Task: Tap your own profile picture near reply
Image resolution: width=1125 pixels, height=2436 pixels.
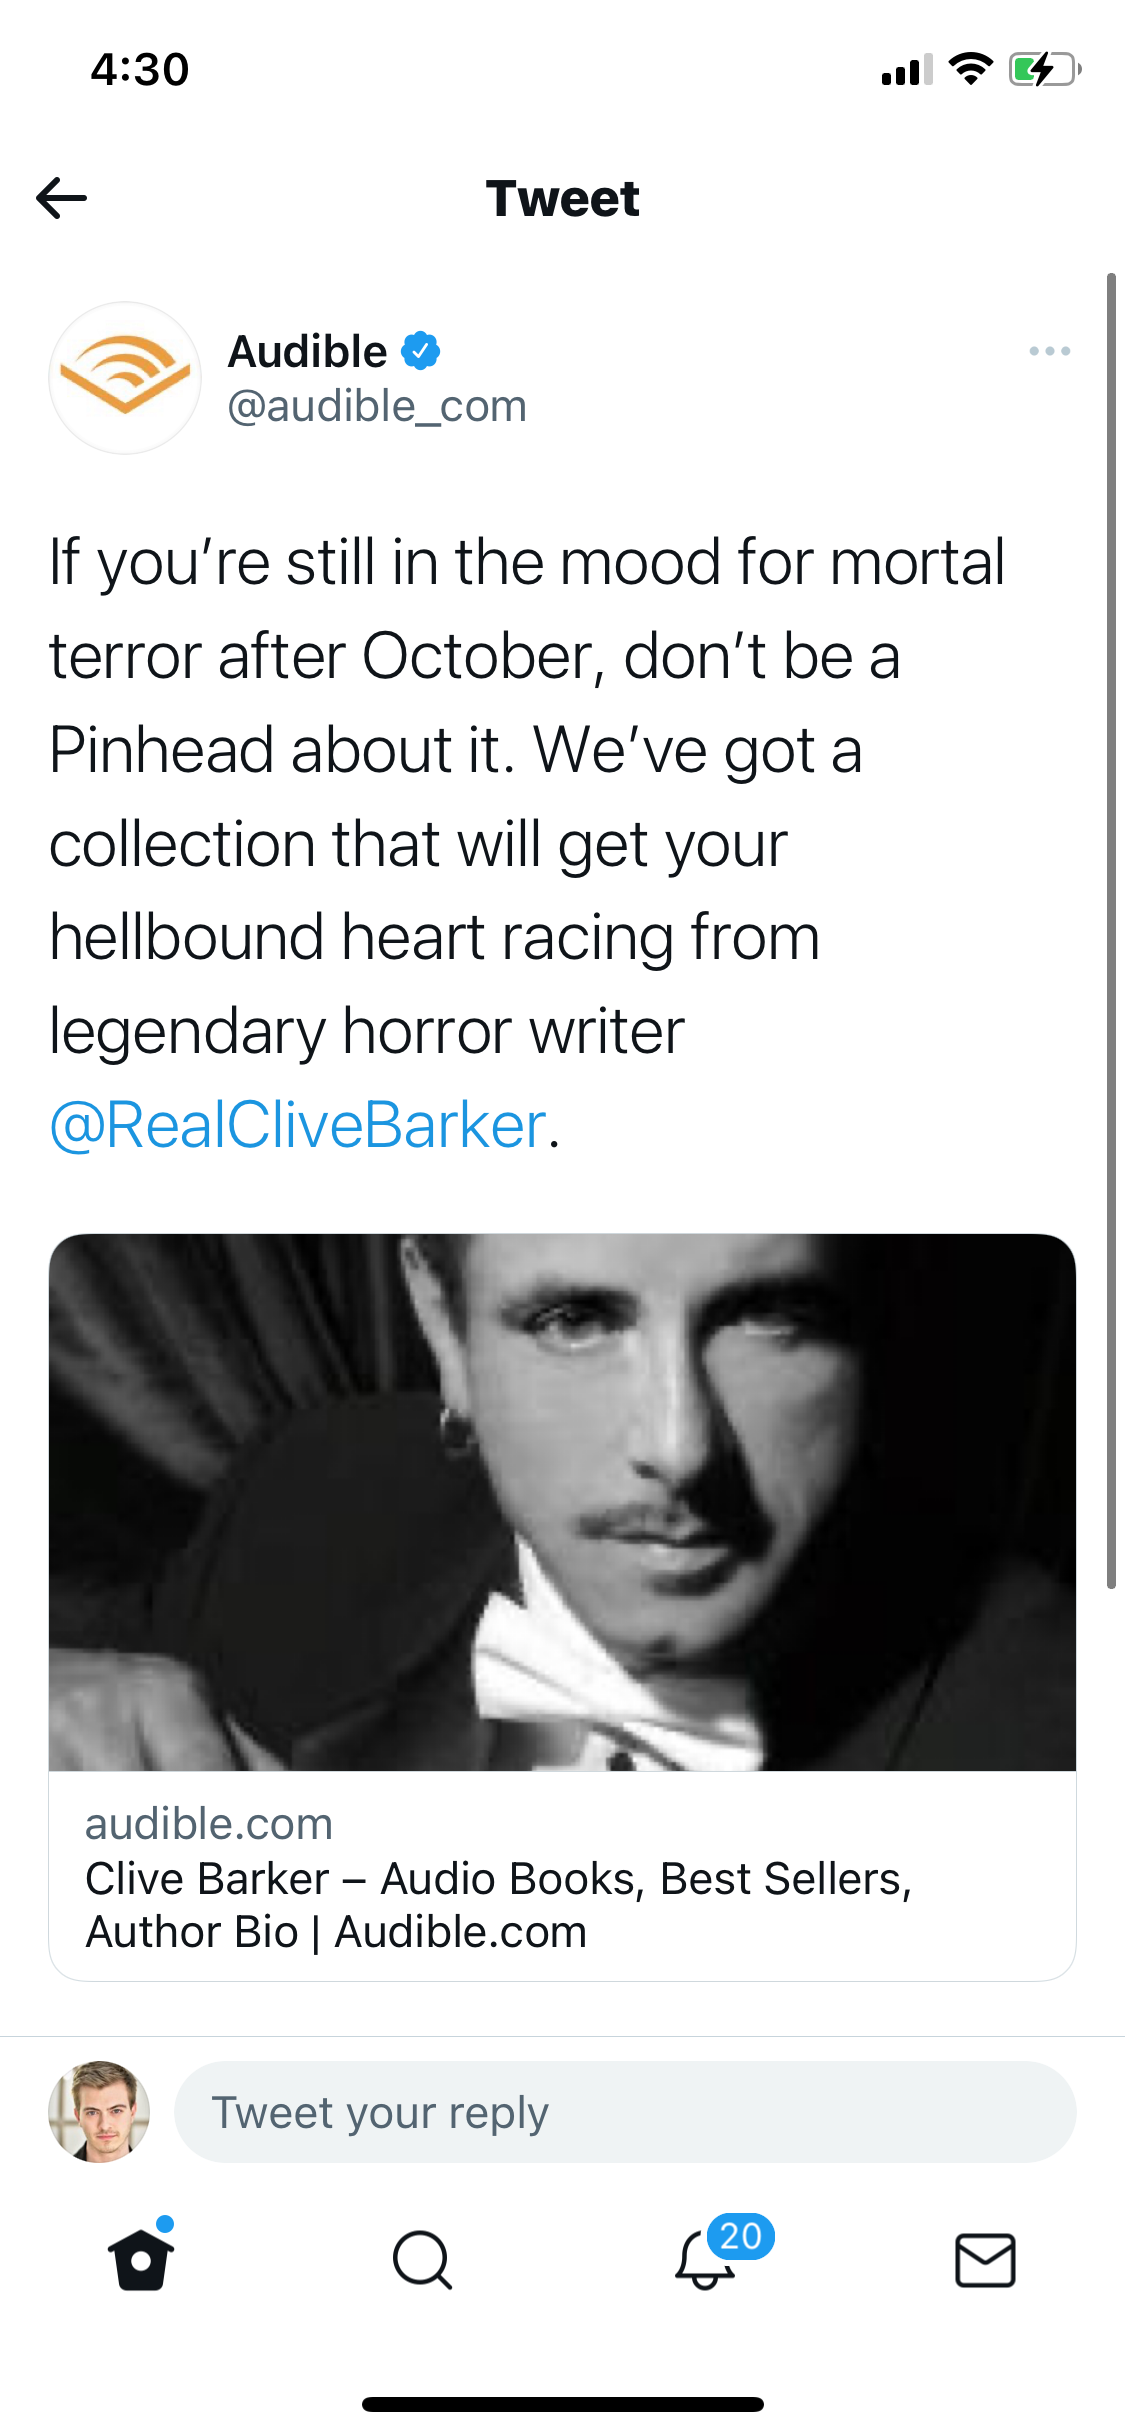Action: pyautogui.click(x=99, y=2111)
